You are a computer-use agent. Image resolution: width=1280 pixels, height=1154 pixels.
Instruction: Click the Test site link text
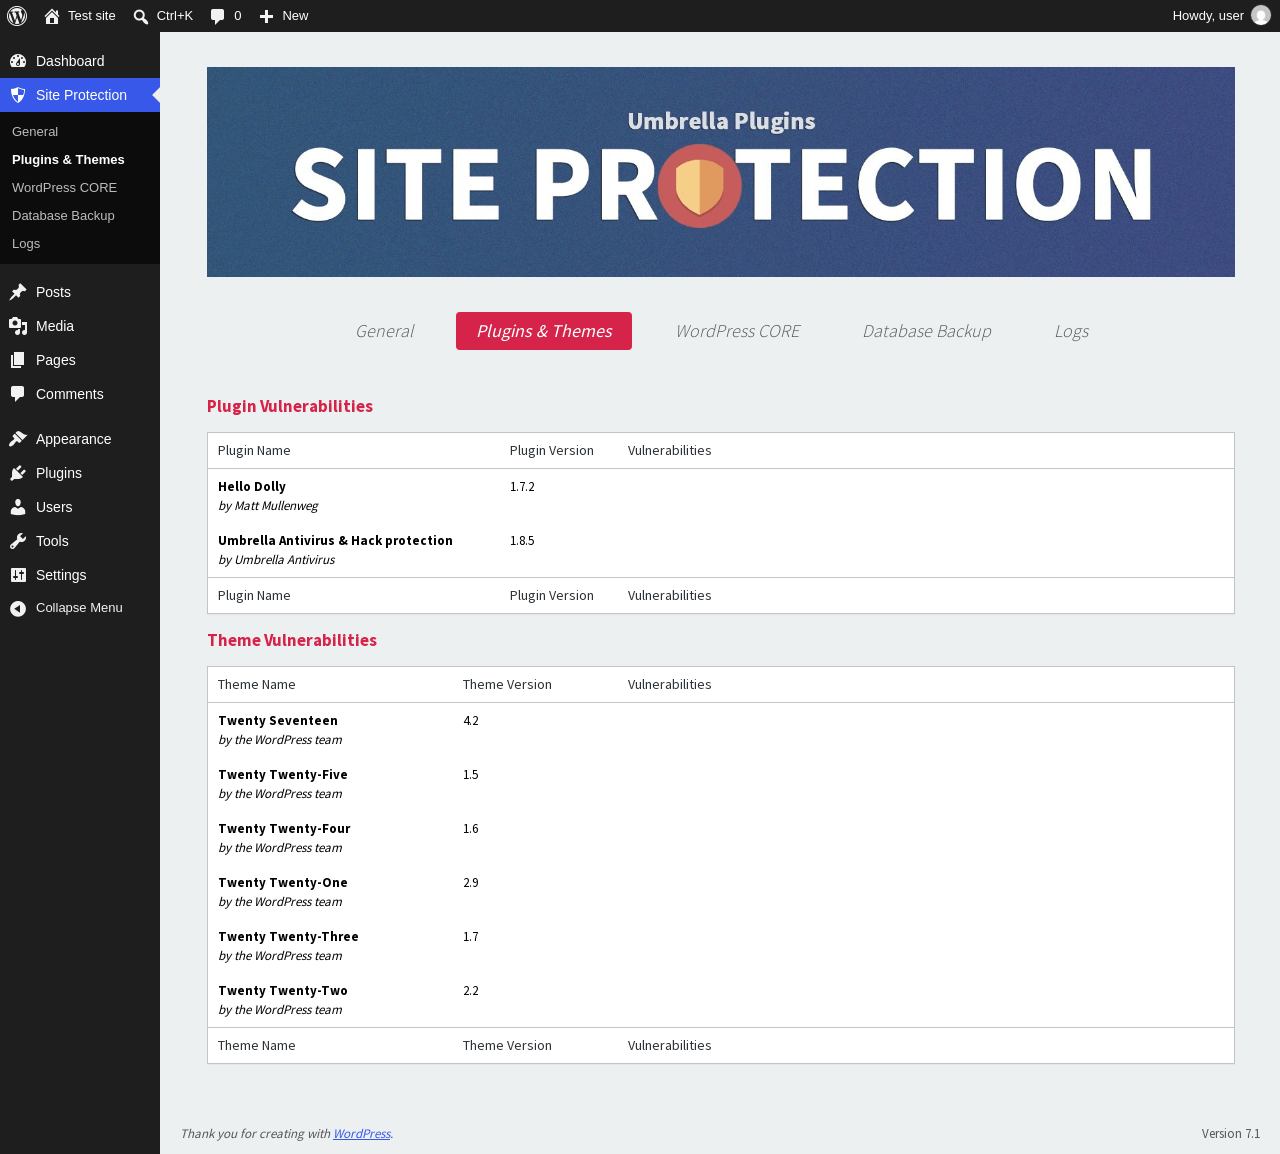click(x=92, y=16)
